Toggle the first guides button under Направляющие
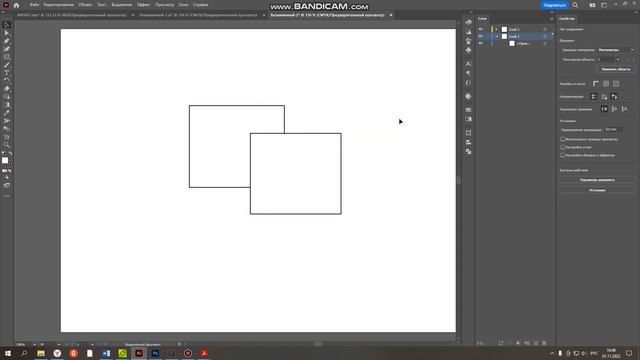The height and width of the screenshot is (360, 640). 594,97
